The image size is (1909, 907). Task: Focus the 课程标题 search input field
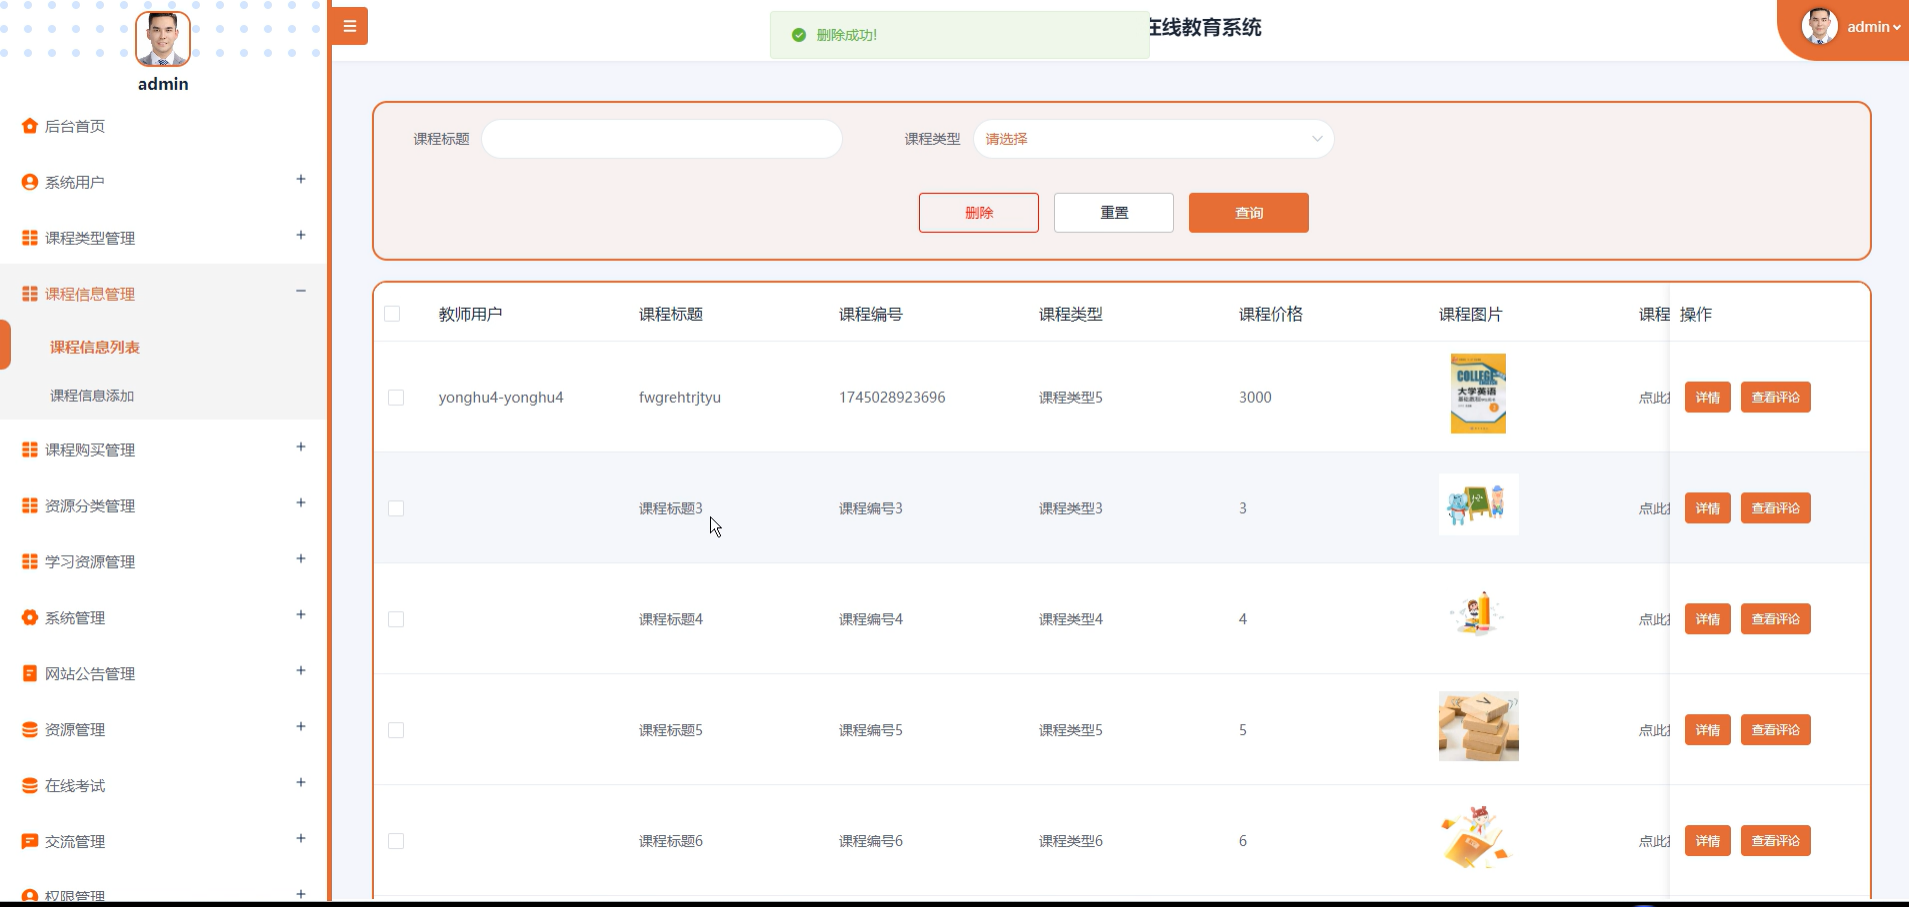pos(662,139)
